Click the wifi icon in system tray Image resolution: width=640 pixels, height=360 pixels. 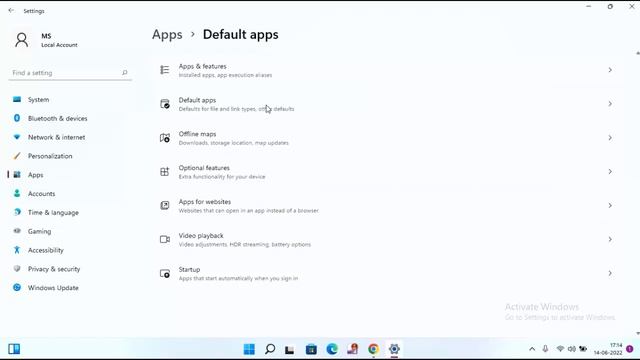click(x=560, y=349)
